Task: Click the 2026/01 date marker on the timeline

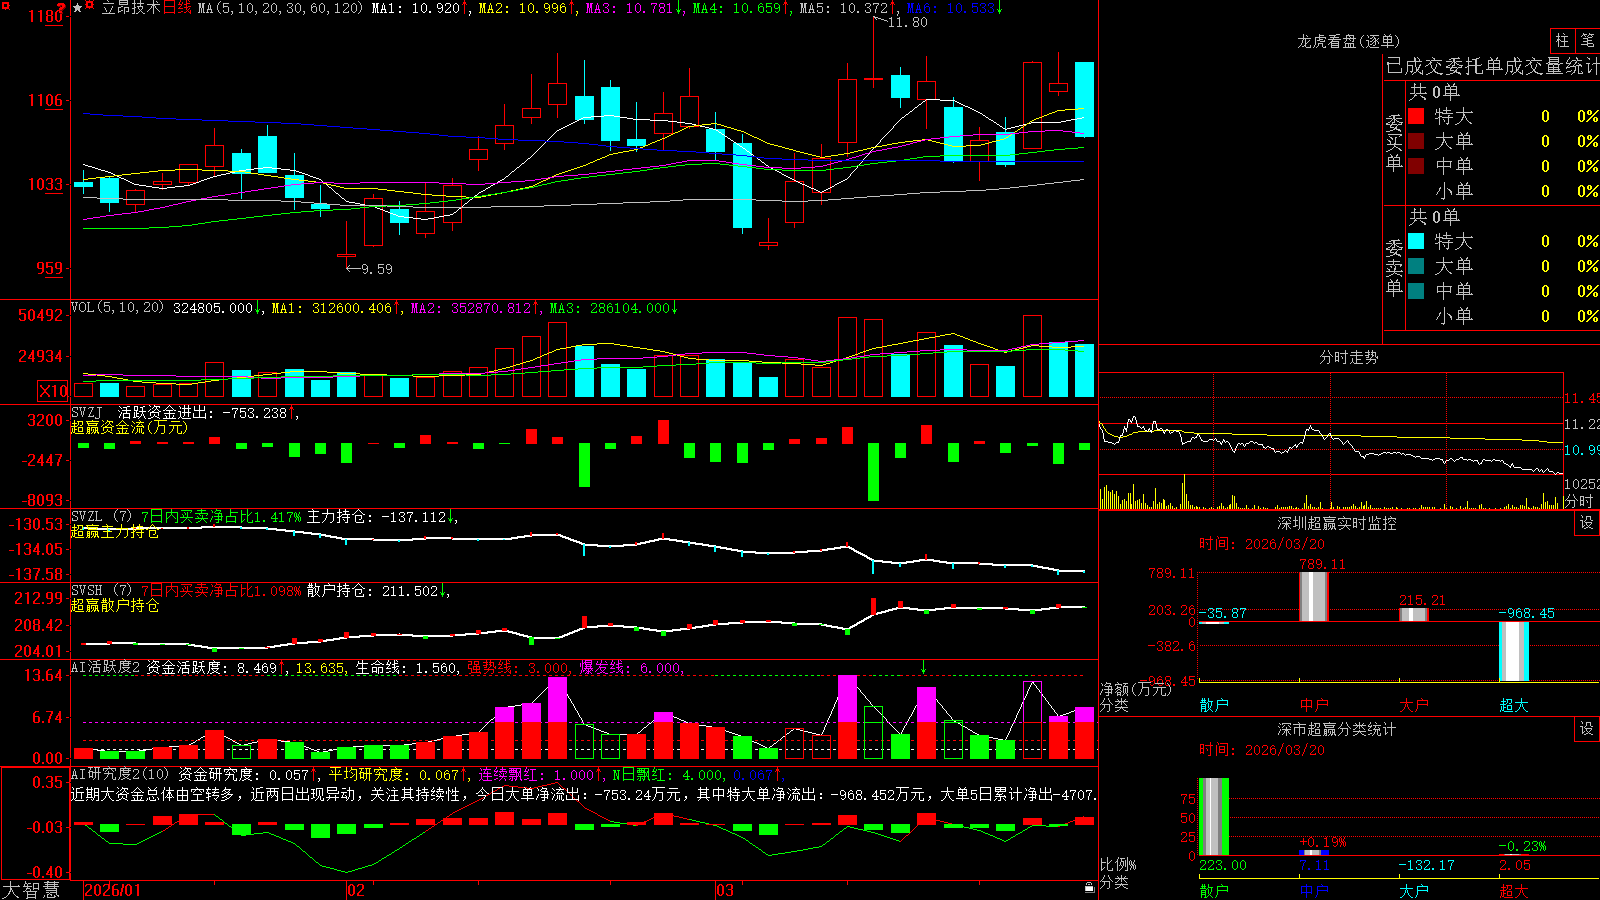Action: (113, 890)
